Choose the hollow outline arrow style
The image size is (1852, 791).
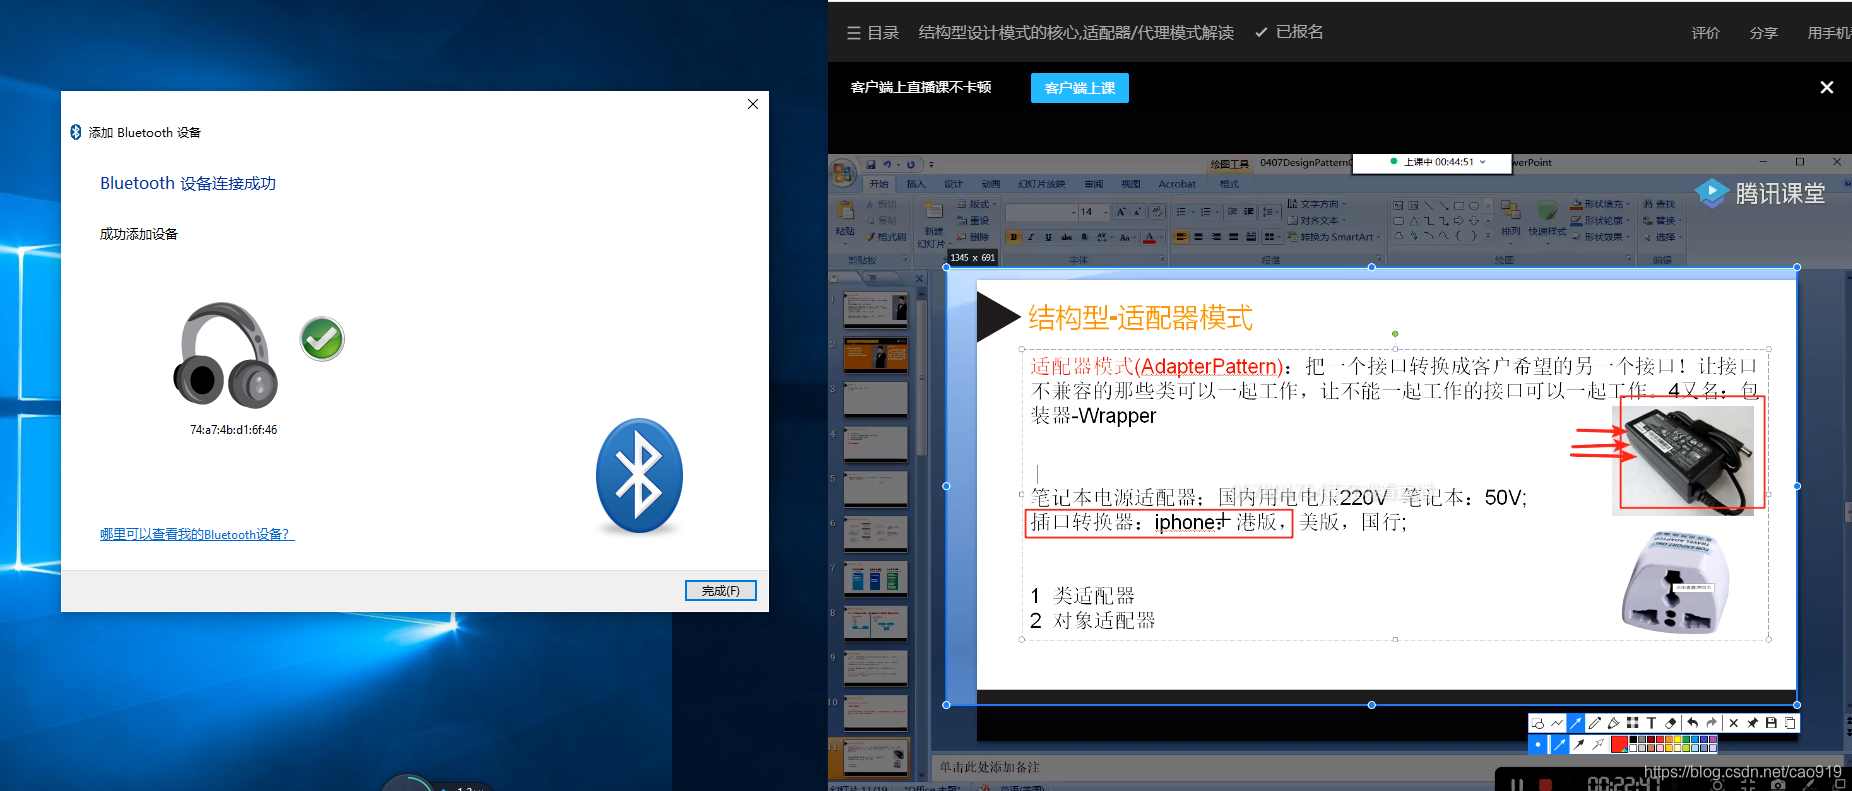(1598, 744)
